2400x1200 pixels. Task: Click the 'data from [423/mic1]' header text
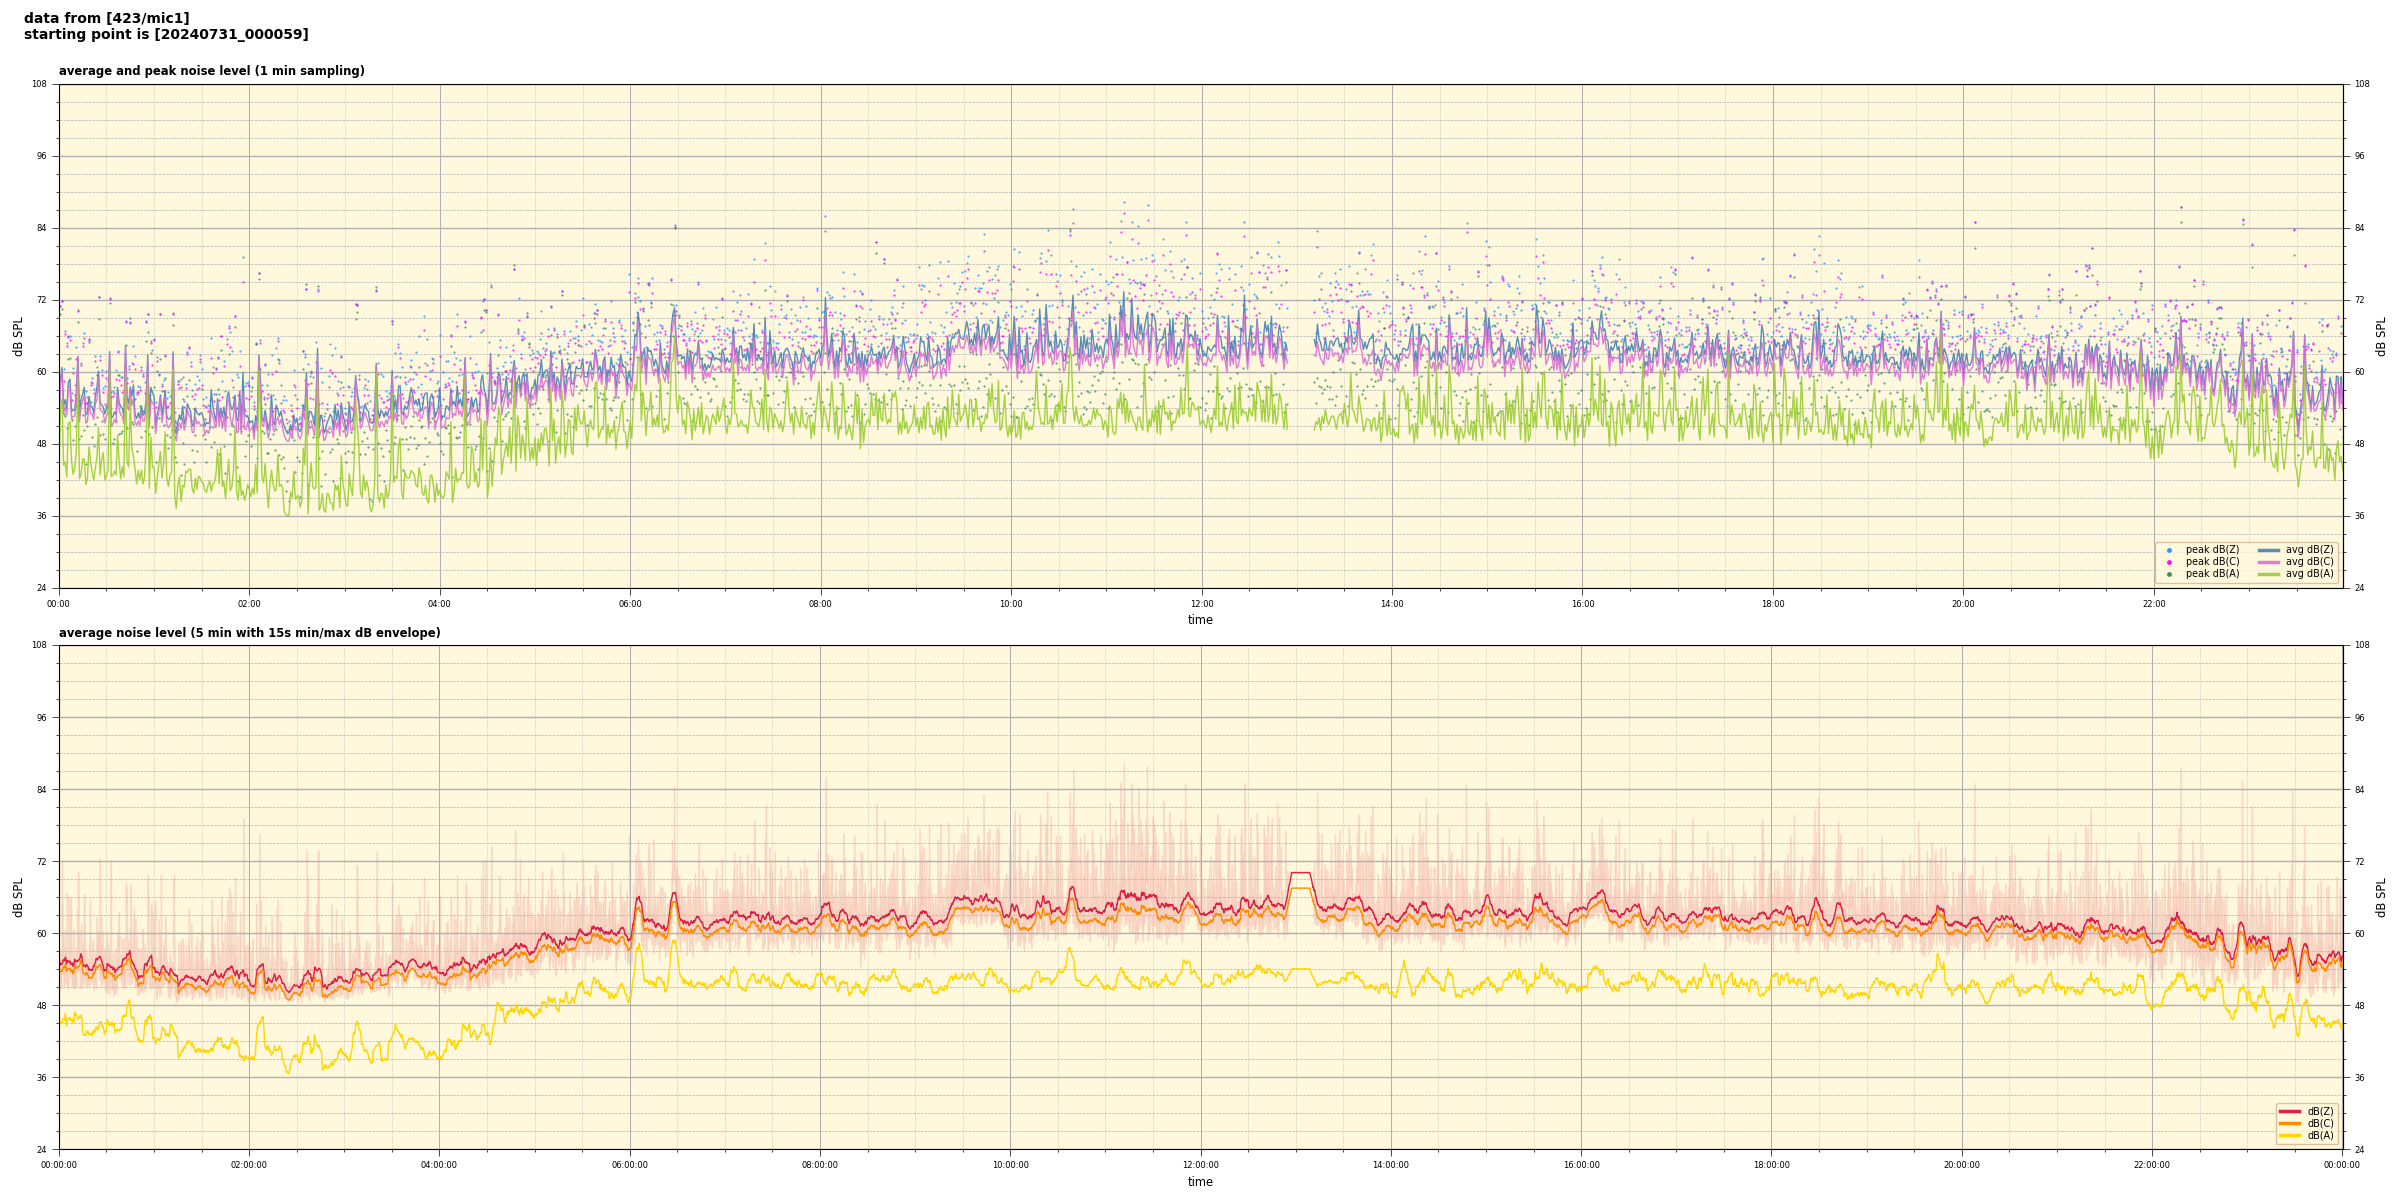[x=107, y=18]
